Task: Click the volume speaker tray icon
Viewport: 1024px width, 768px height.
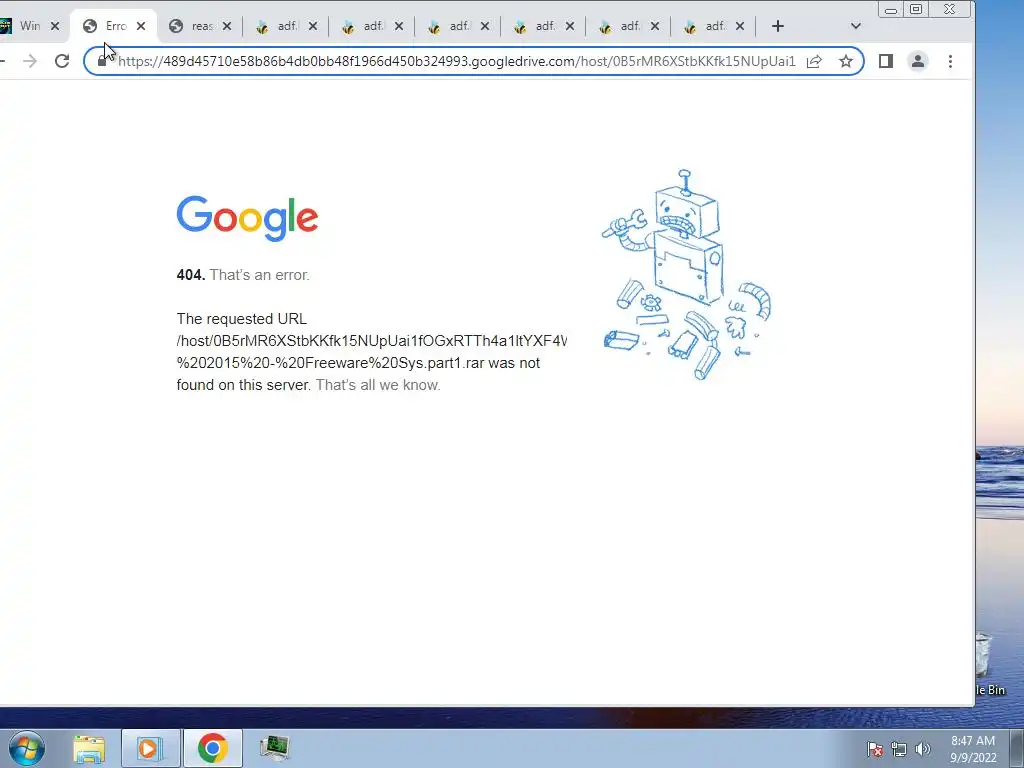Action: click(x=923, y=749)
